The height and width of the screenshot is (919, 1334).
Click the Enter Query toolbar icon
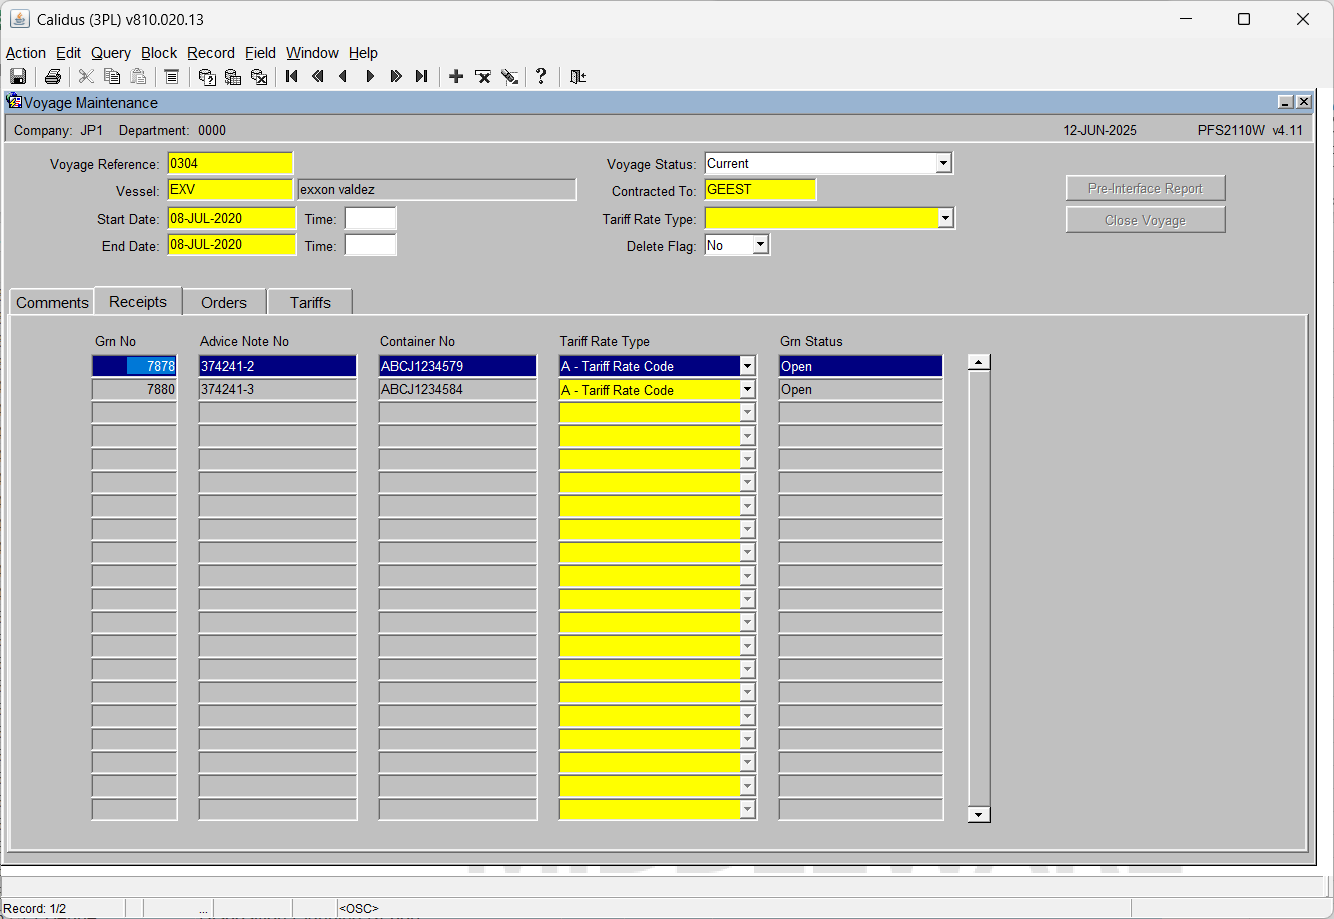207,77
